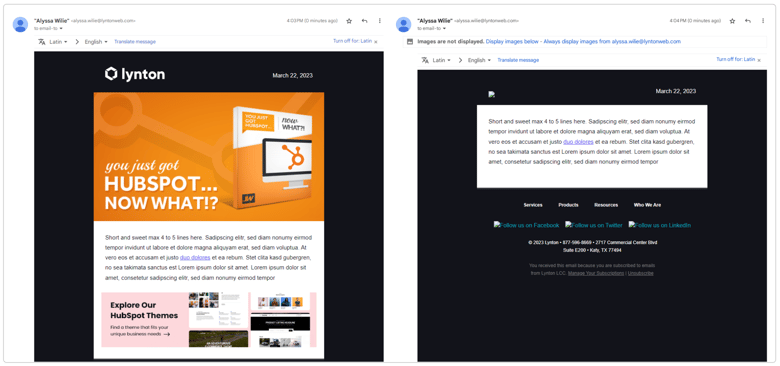Viewport: 780px width, 366px height.
Task: Close the right email translation bar
Action: click(x=759, y=60)
